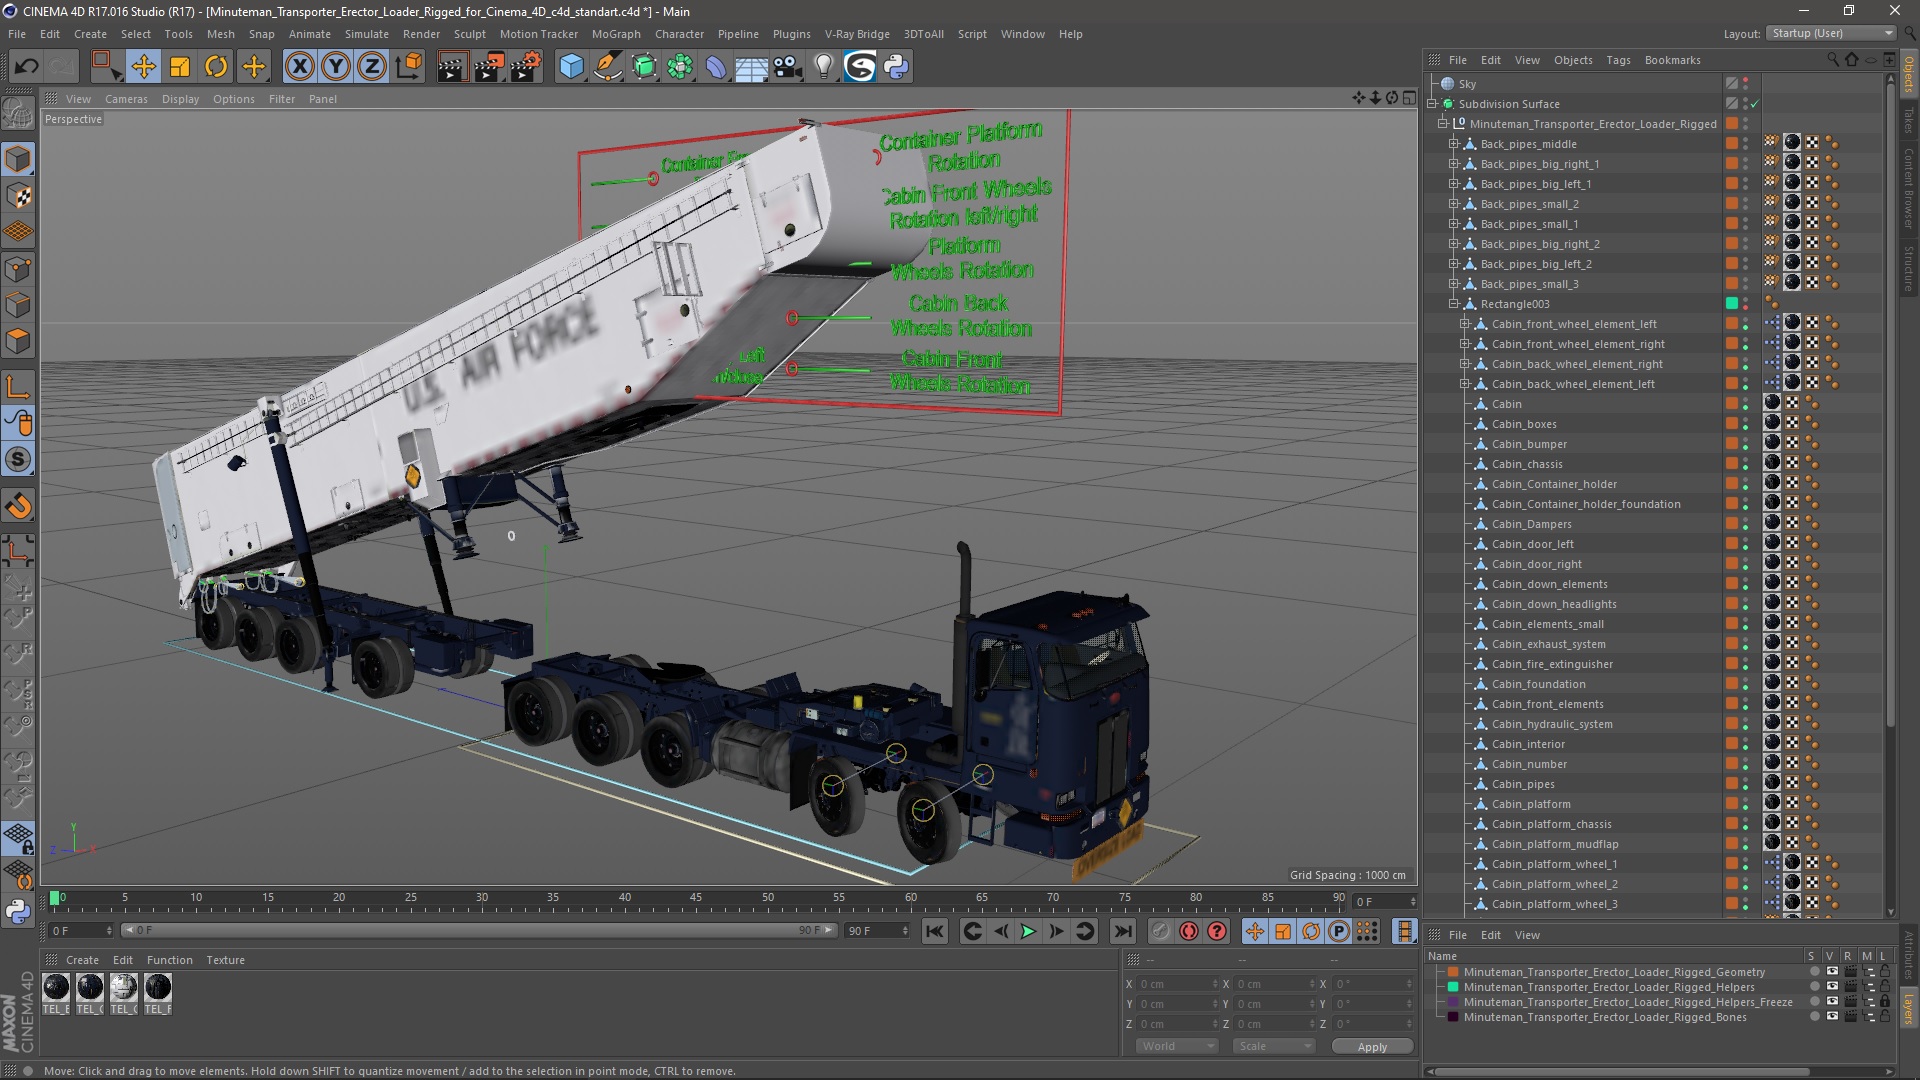Screen dimensions: 1920x1080
Task: Open the World coordinate dropdown
Action: 1177,1046
